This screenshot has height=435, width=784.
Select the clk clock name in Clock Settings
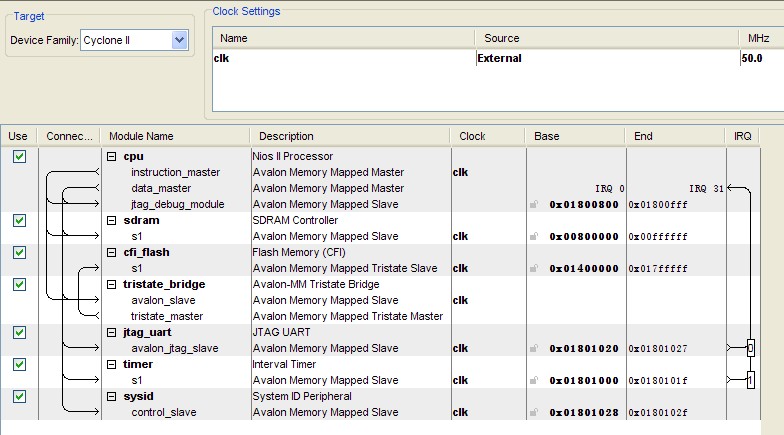click(x=222, y=59)
